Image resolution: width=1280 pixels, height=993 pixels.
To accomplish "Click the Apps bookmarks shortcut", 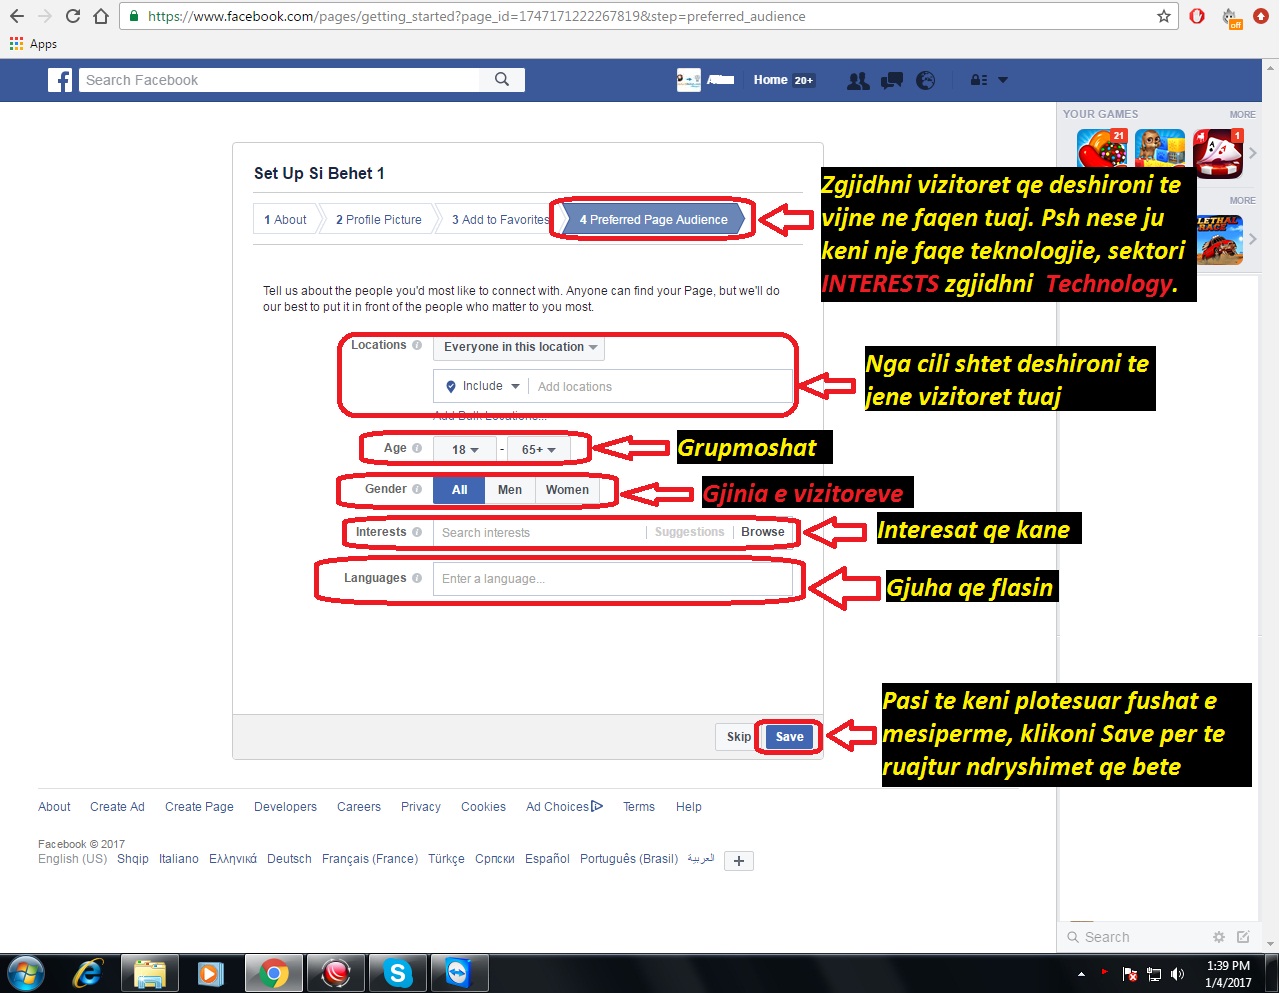I will coord(33,44).
